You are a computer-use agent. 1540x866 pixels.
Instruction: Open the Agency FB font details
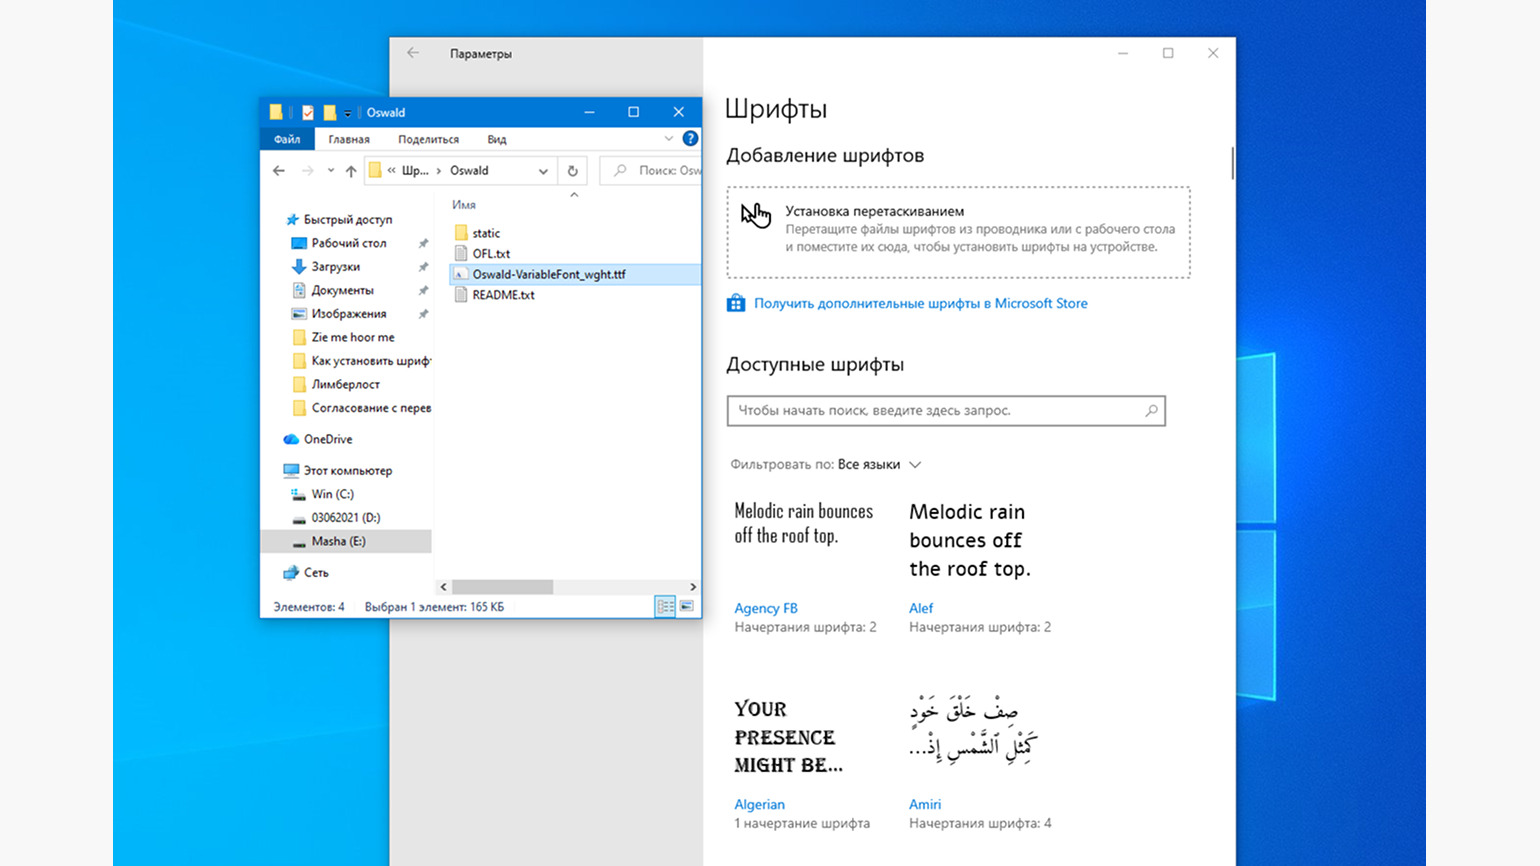(x=766, y=608)
